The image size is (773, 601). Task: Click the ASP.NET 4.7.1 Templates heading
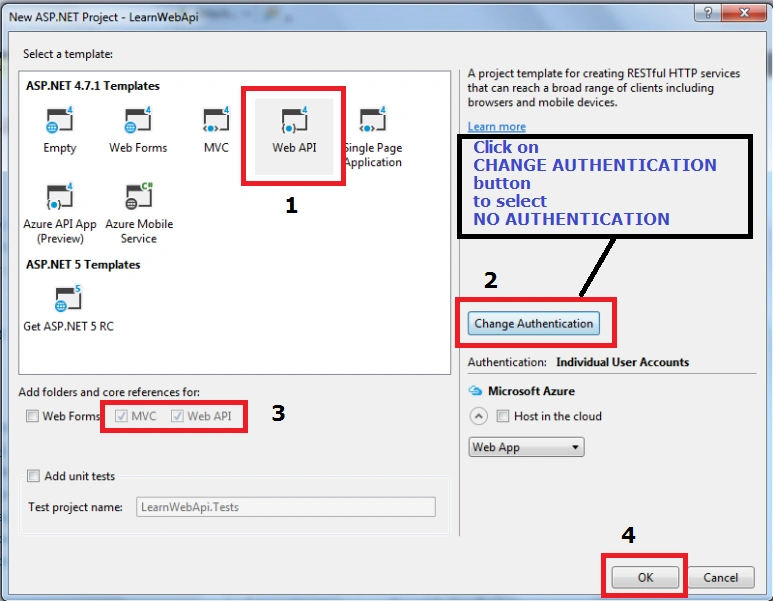tap(93, 86)
